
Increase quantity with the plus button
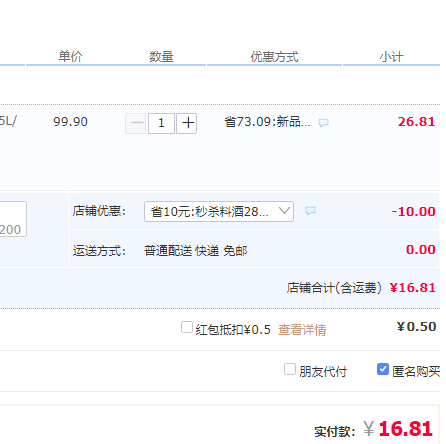[x=187, y=123]
